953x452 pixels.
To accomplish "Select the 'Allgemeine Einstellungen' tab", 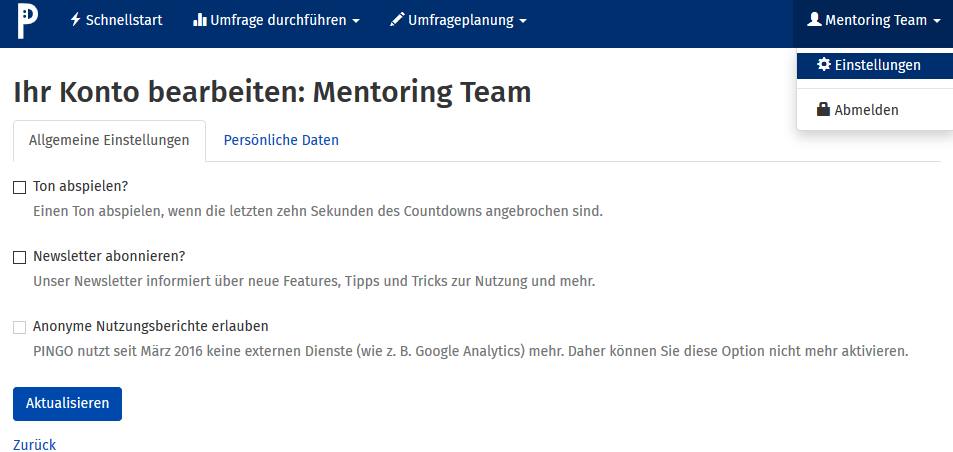I will pos(109,140).
